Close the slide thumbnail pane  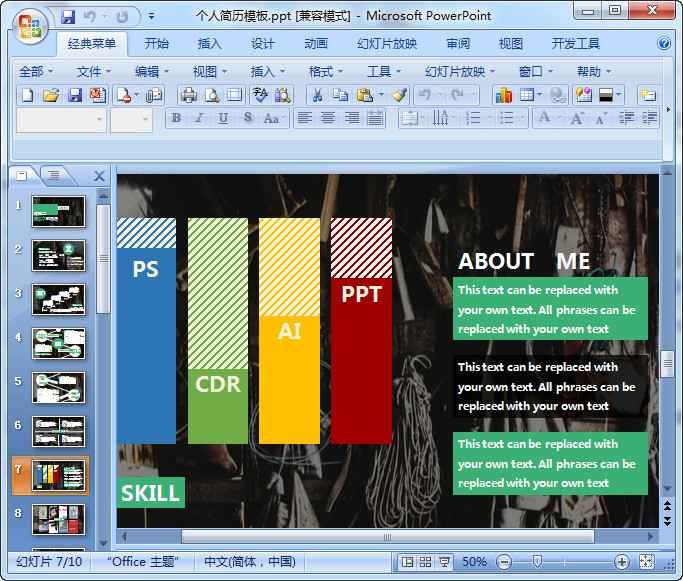coord(99,176)
